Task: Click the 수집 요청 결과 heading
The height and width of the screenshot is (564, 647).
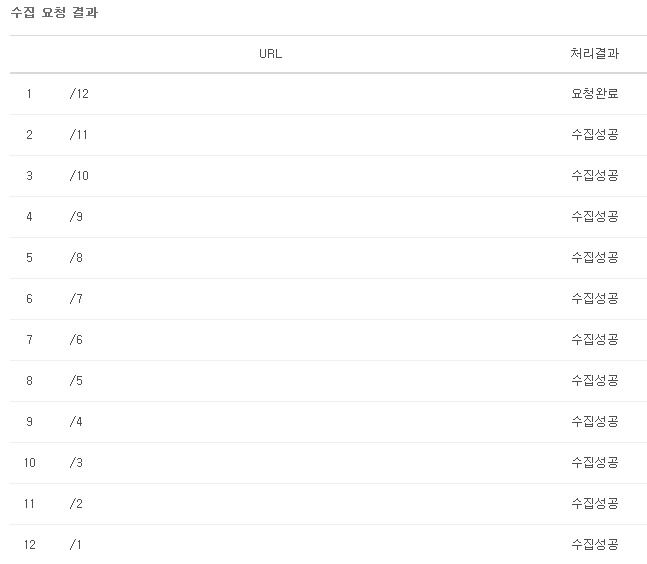Action: [x=54, y=12]
